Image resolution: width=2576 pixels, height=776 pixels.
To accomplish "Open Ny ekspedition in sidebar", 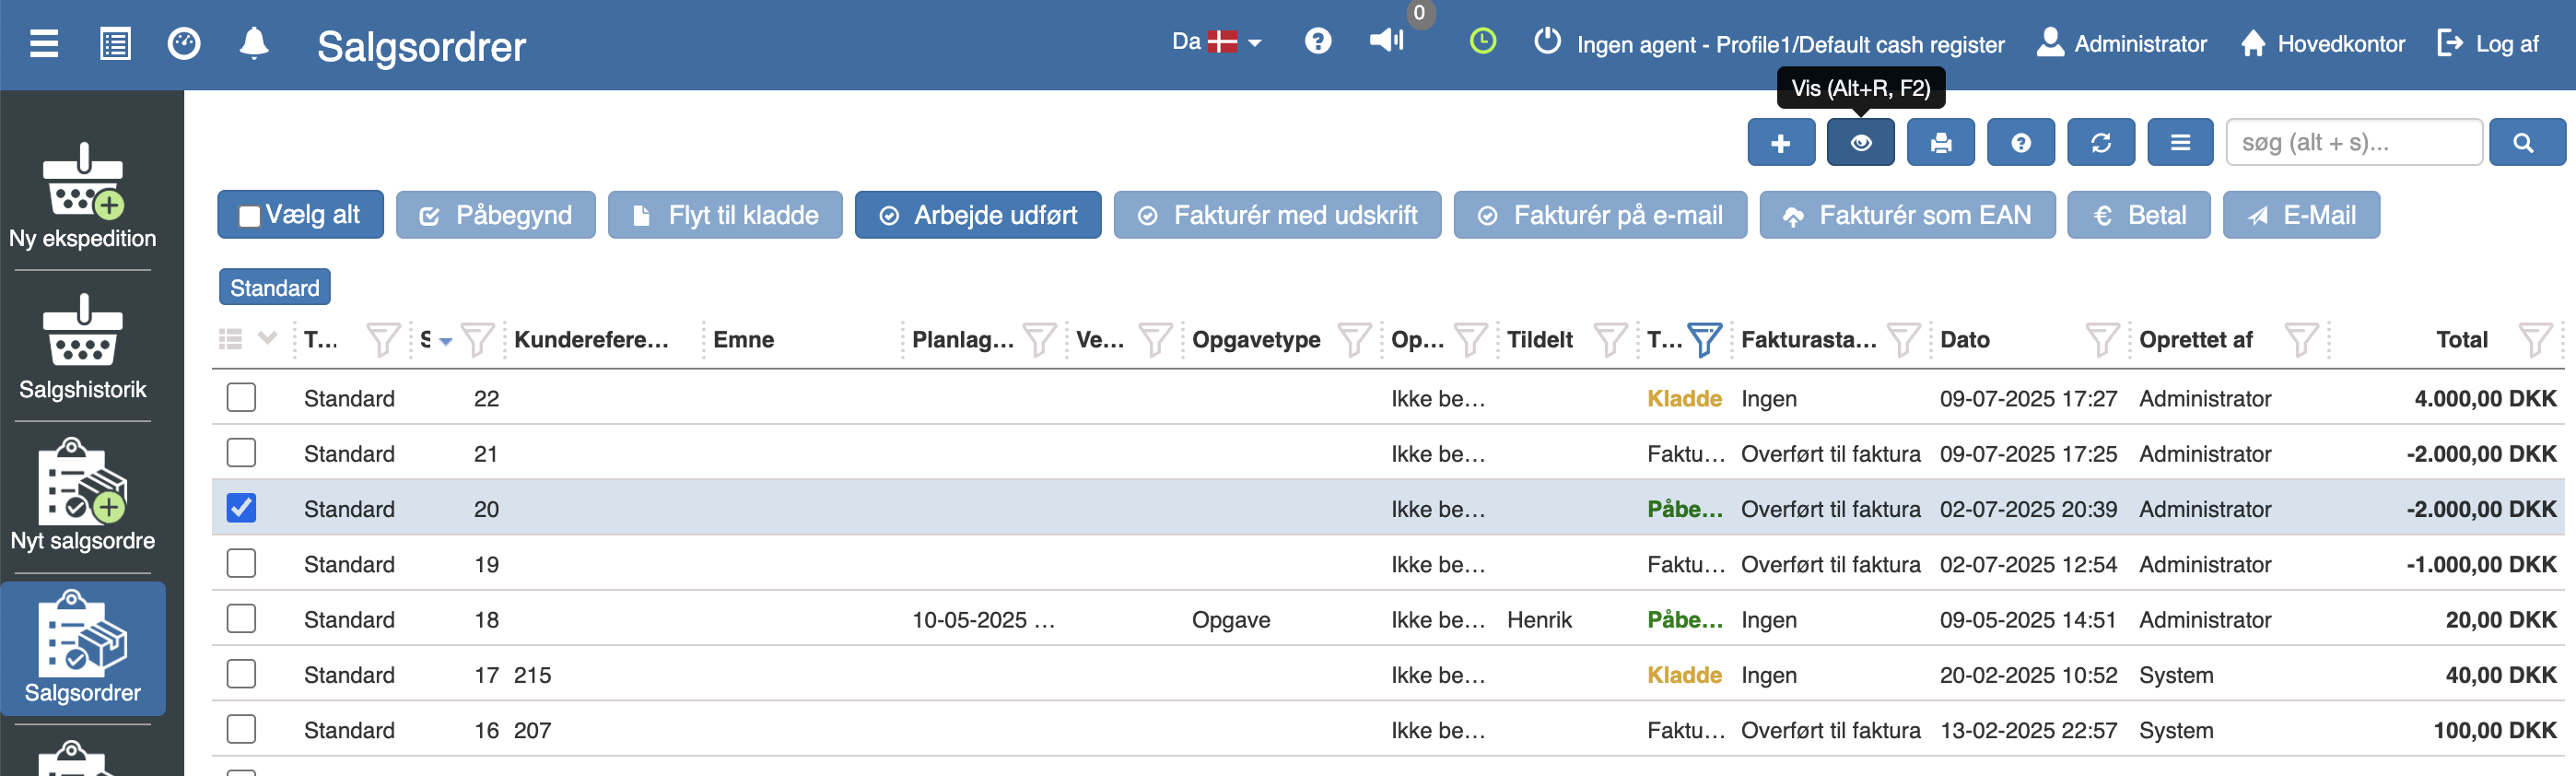I will click(83, 195).
